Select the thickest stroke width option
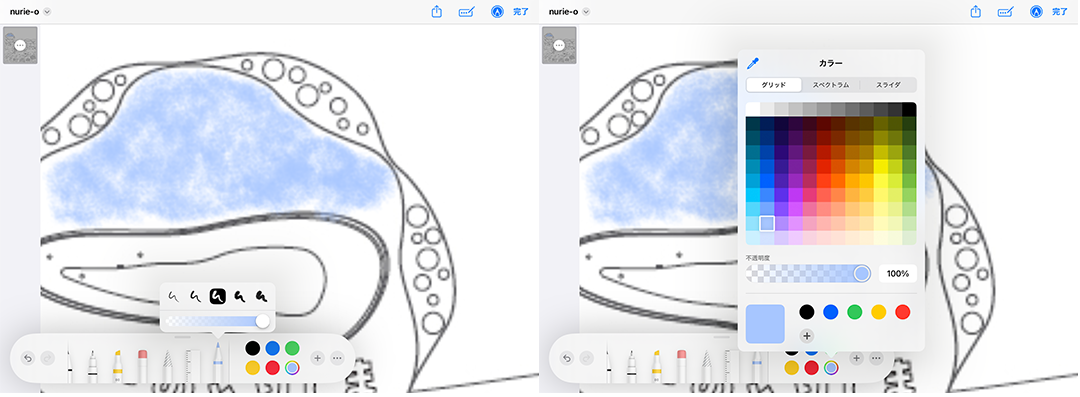Screen dimensions: 1080x397 point(261,296)
